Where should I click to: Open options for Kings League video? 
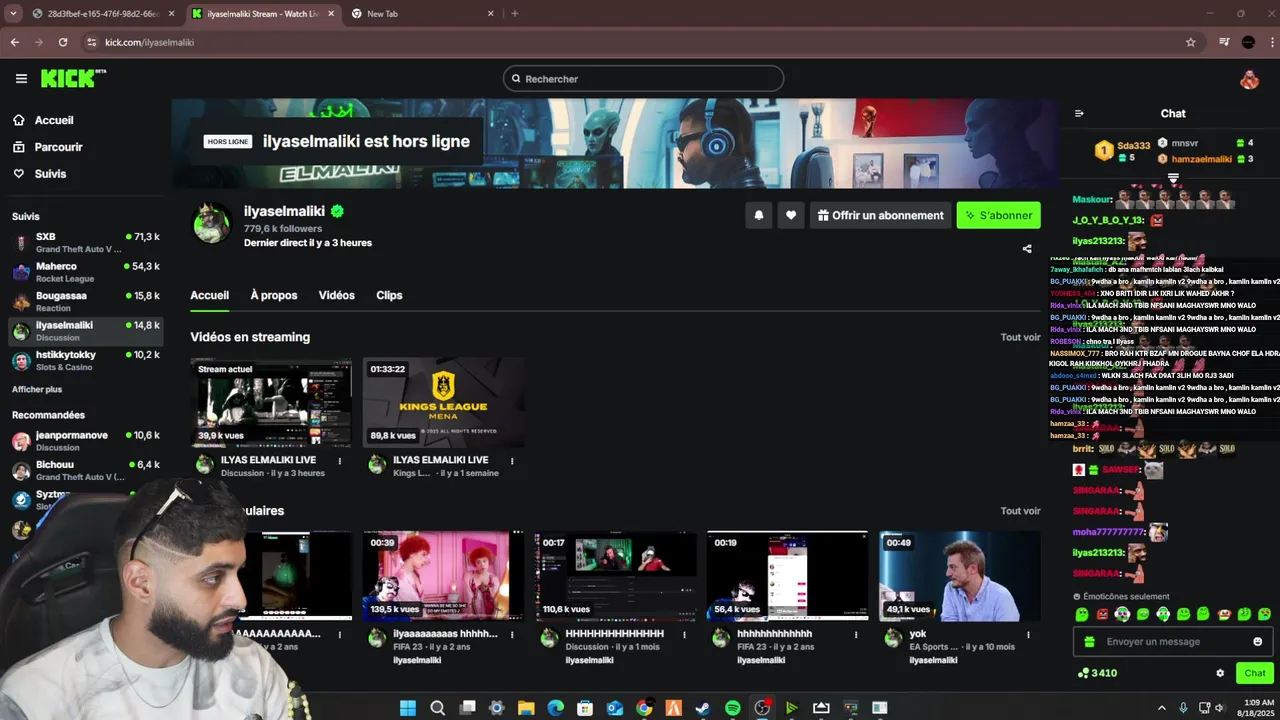coord(512,461)
